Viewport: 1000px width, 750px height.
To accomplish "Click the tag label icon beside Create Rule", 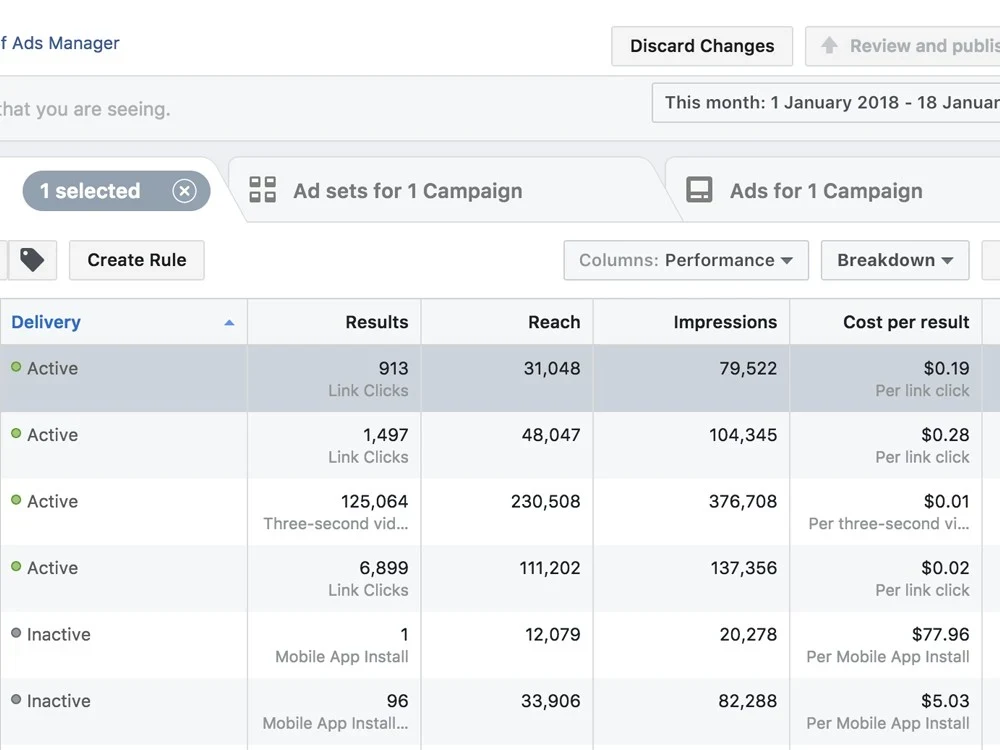I will coord(31,260).
